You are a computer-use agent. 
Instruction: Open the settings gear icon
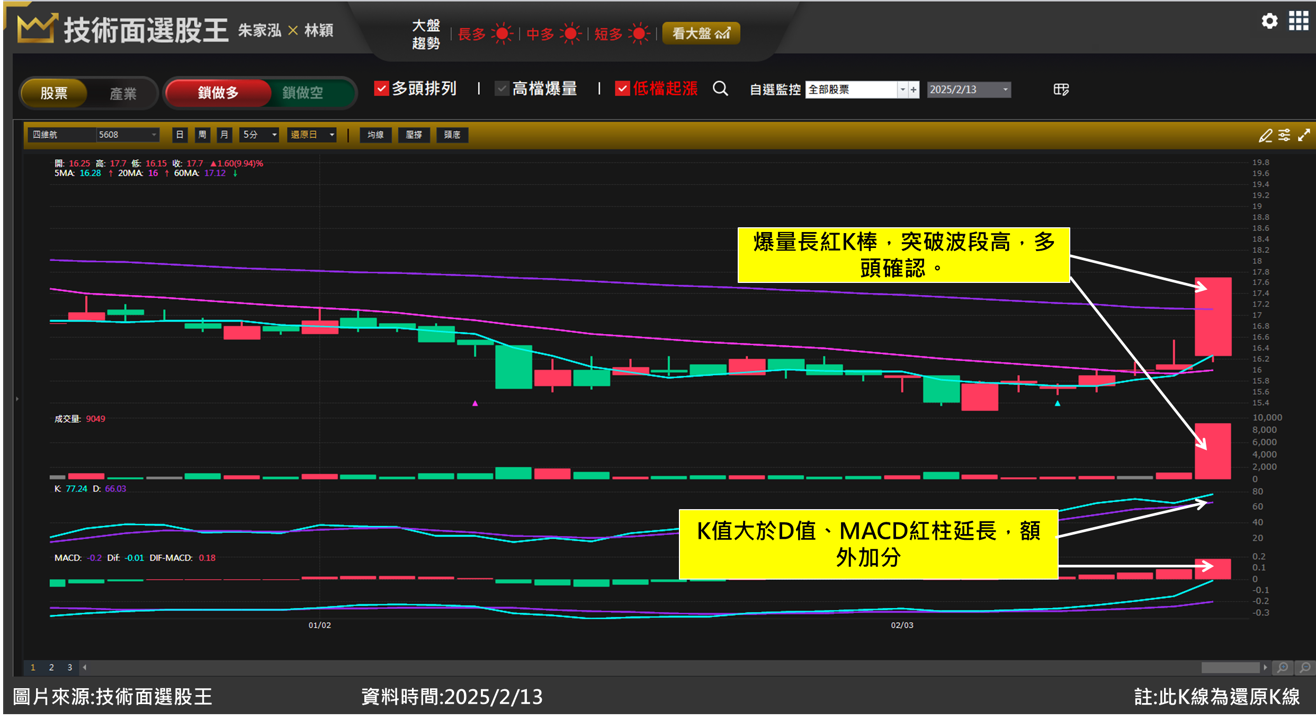tap(1269, 21)
